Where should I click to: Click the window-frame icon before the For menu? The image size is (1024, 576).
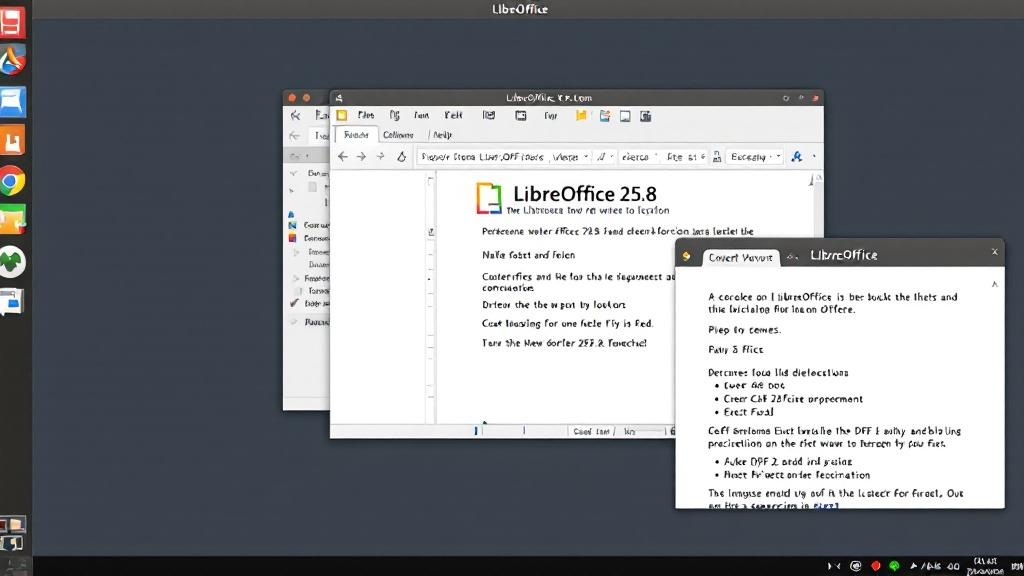pos(520,116)
